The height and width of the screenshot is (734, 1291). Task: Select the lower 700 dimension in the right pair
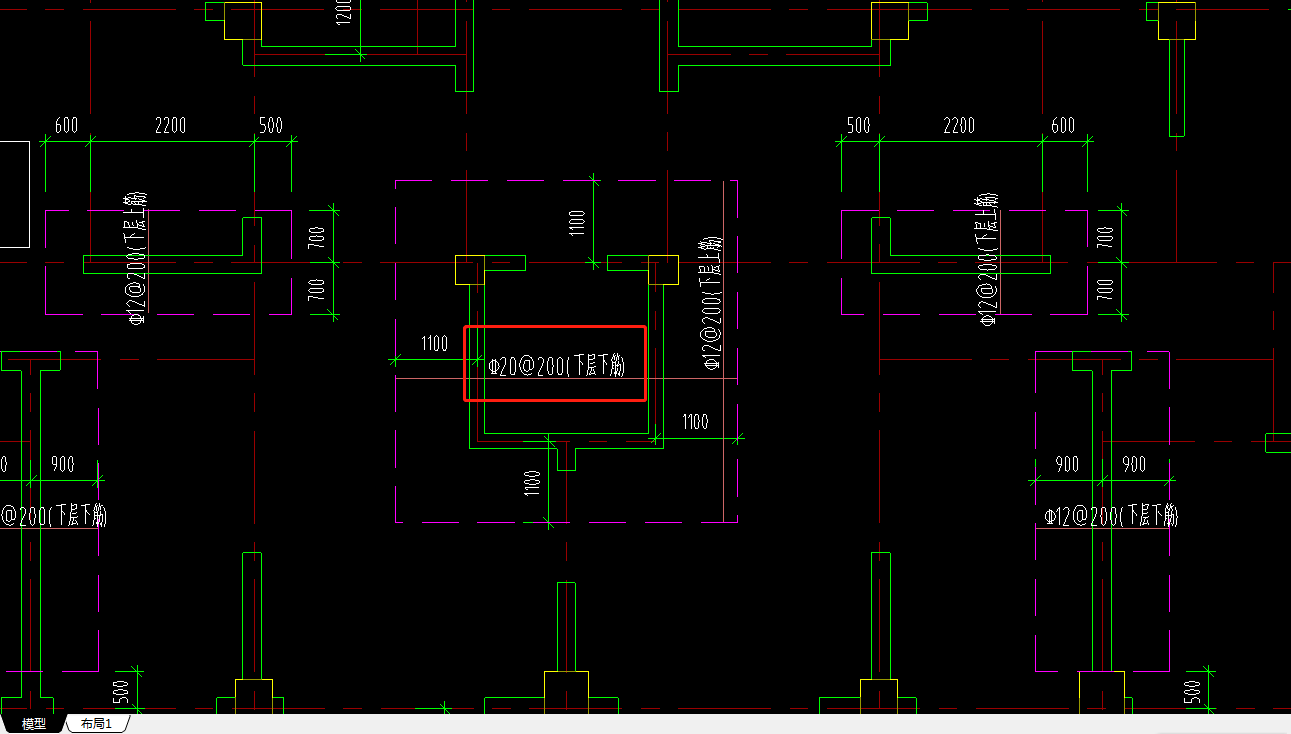pos(1105,290)
